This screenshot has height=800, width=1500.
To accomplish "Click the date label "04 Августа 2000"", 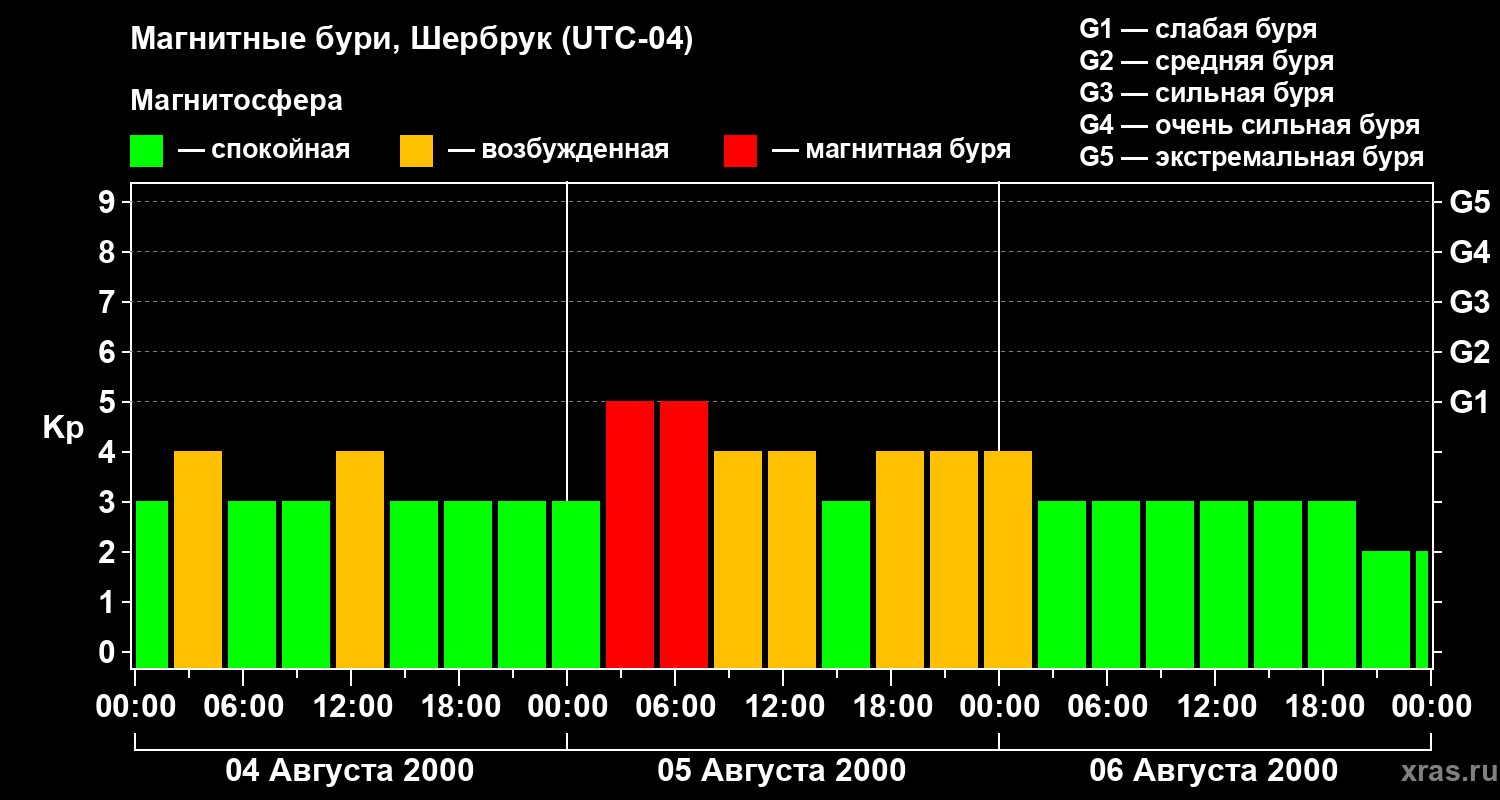I will pyautogui.click(x=350, y=770).
